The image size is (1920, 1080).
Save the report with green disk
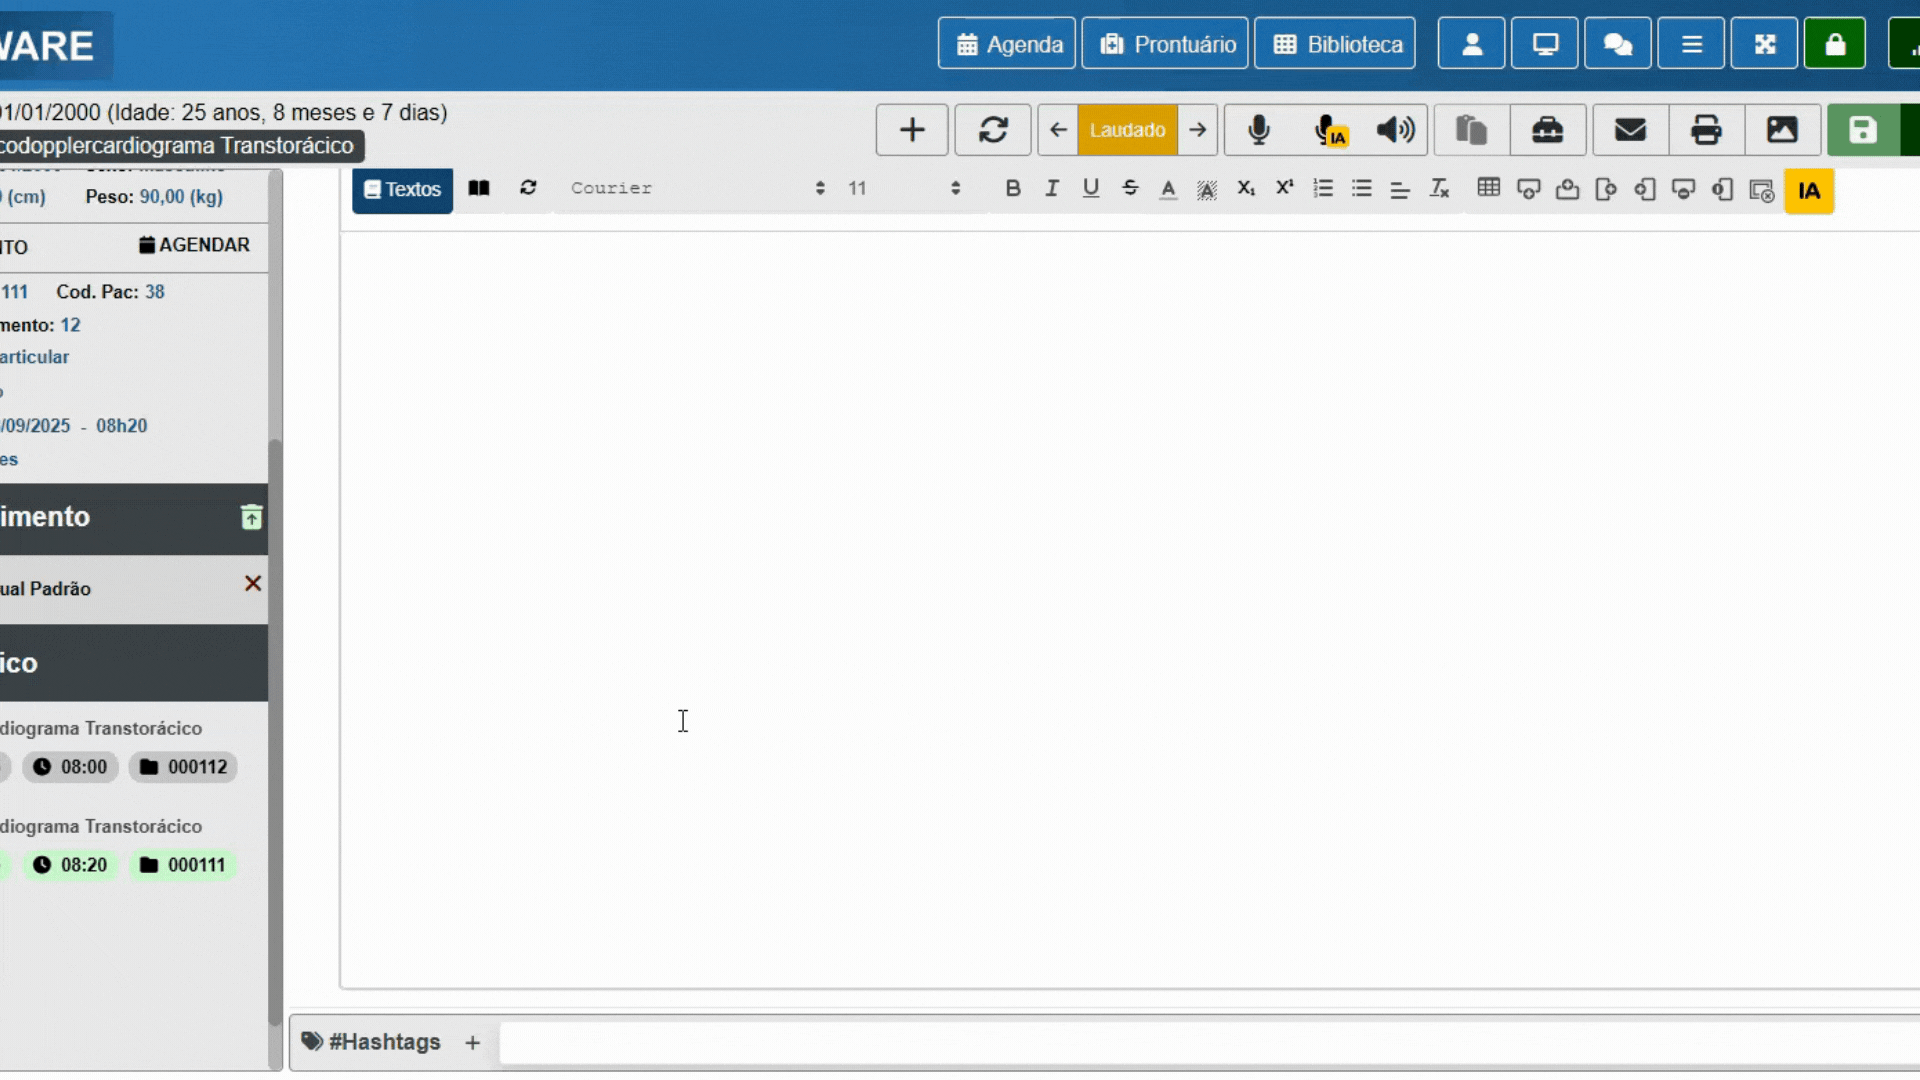tap(1862, 130)
